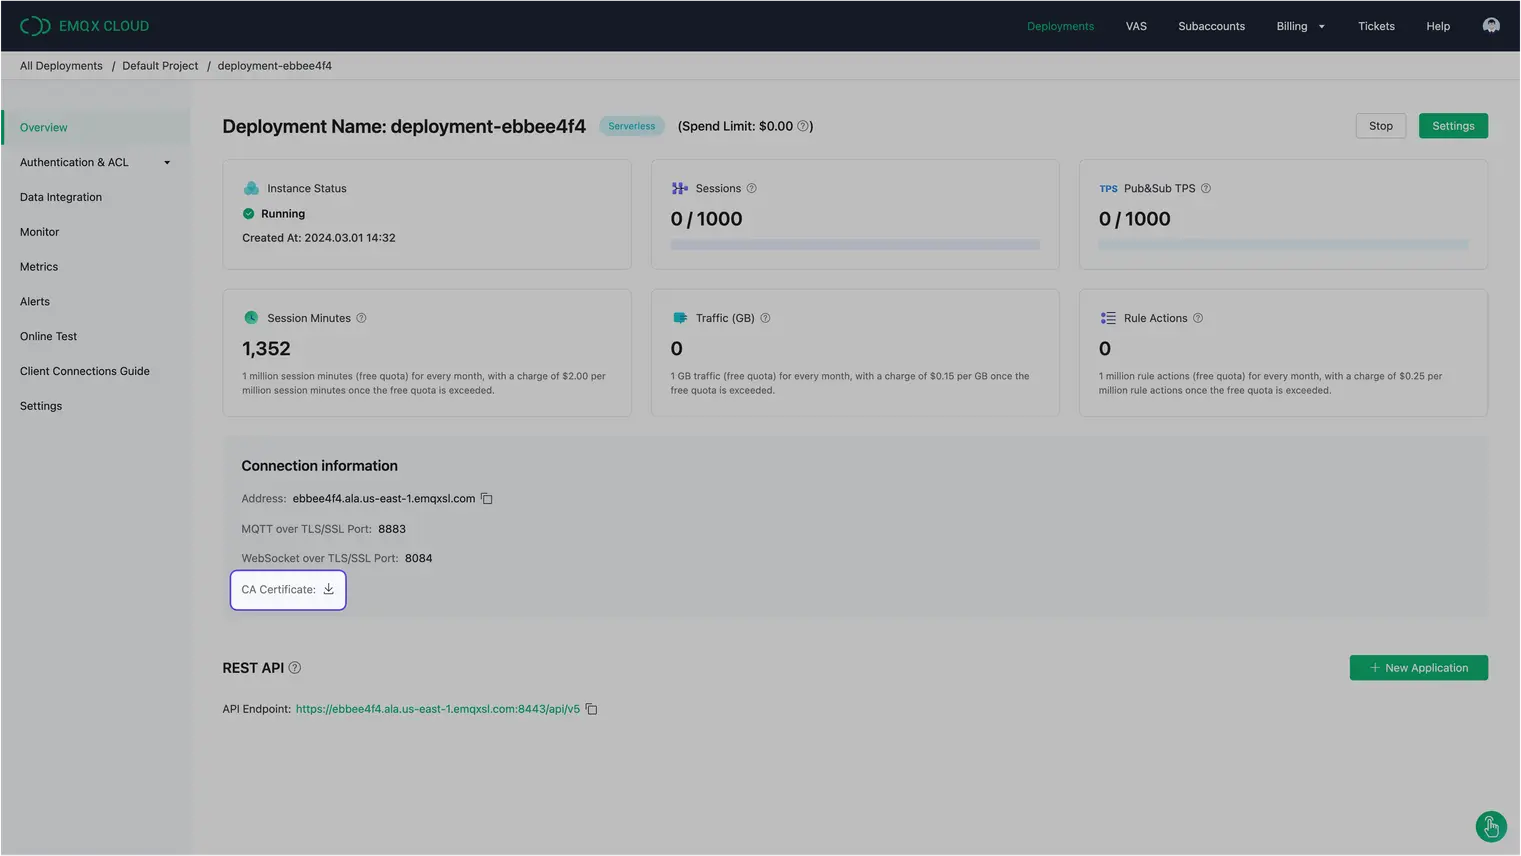This screenshot has width=1521, height=856.
Task: Go to the Subaccounts page
Action: [1211, 26]
